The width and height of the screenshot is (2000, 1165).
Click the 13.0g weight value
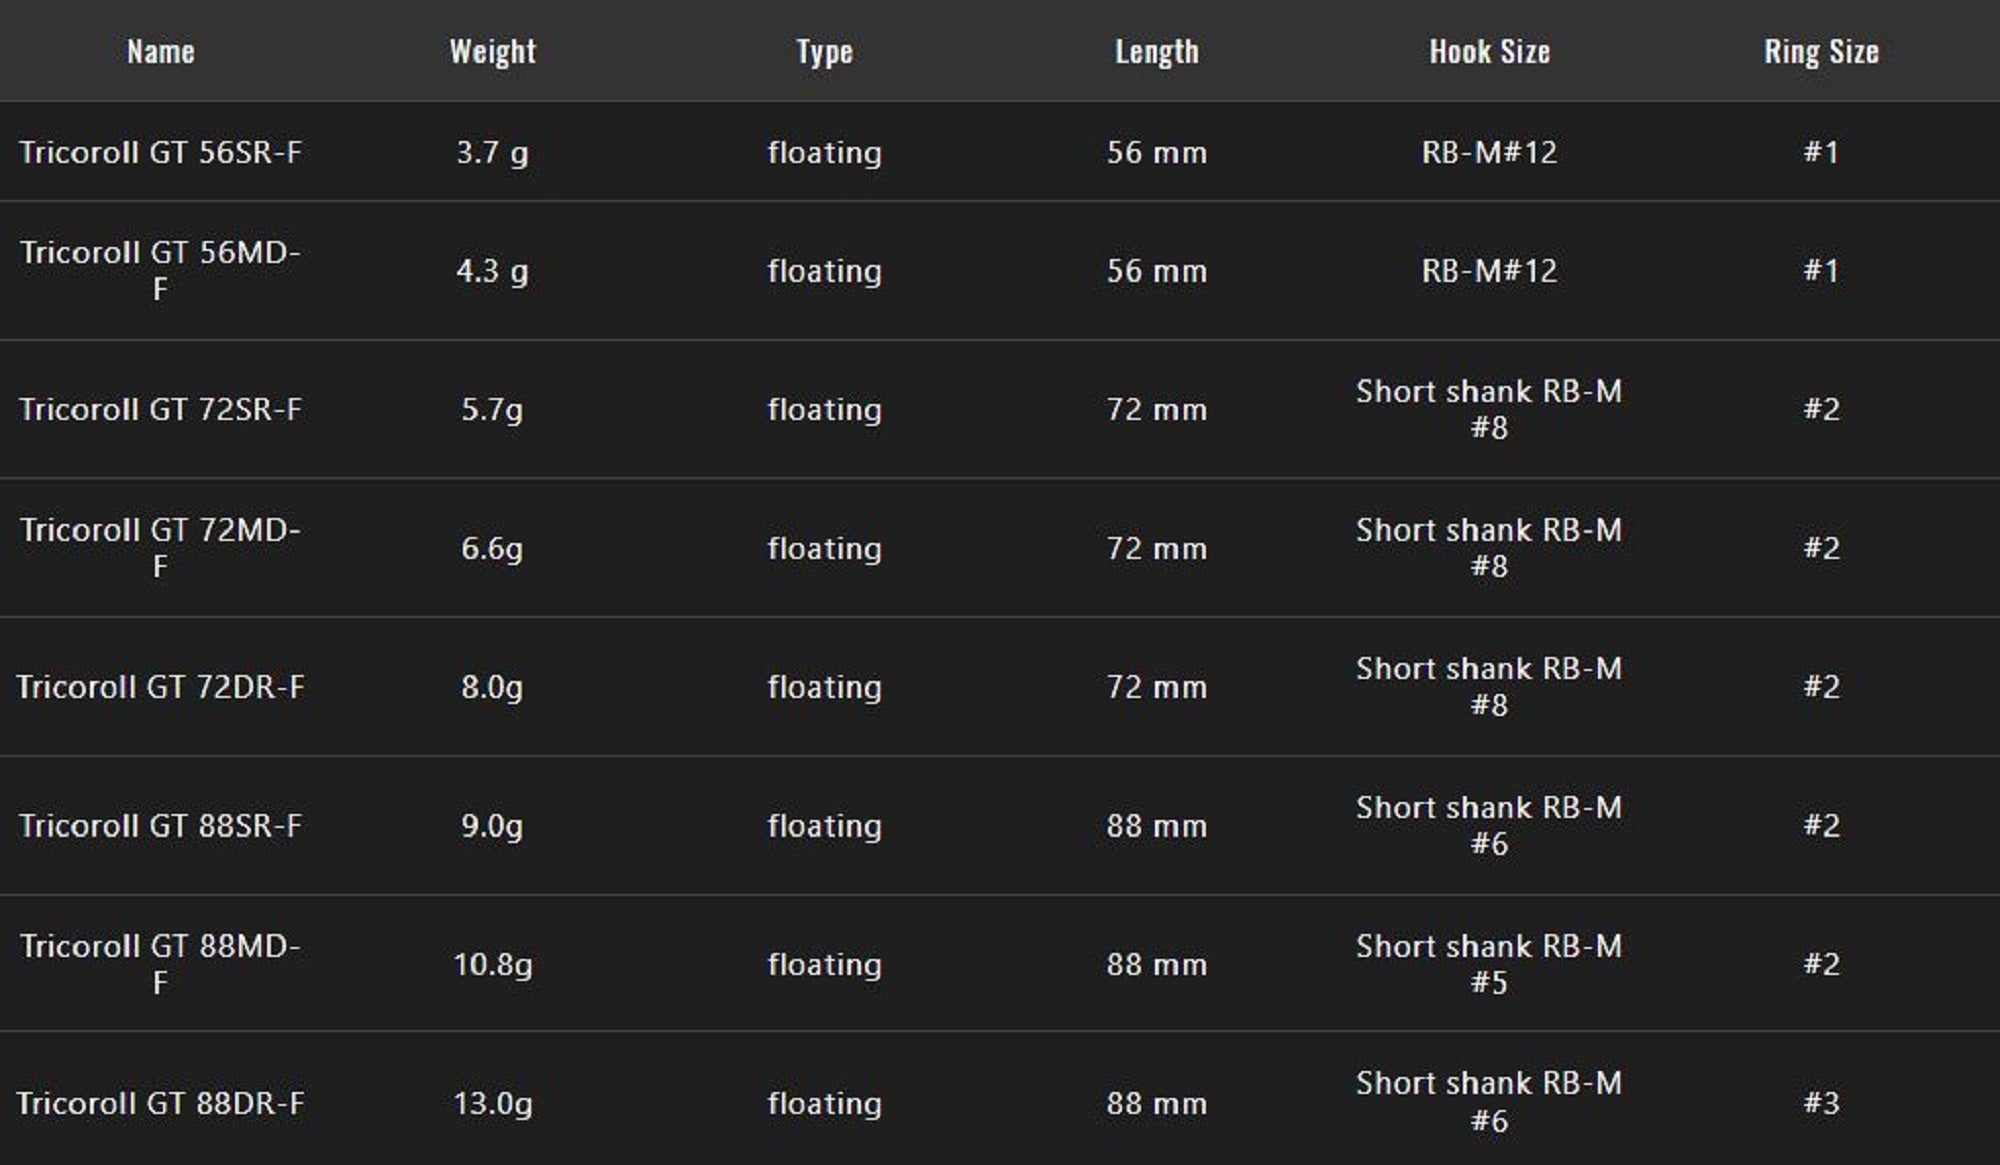pos(492,1103)
